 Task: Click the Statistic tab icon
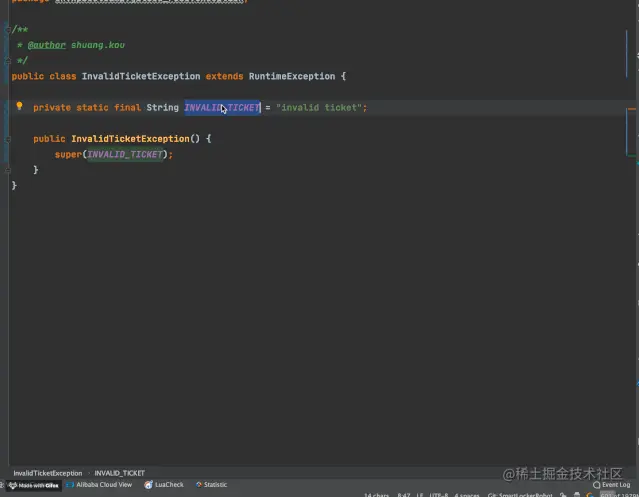[x=199, y=485]
